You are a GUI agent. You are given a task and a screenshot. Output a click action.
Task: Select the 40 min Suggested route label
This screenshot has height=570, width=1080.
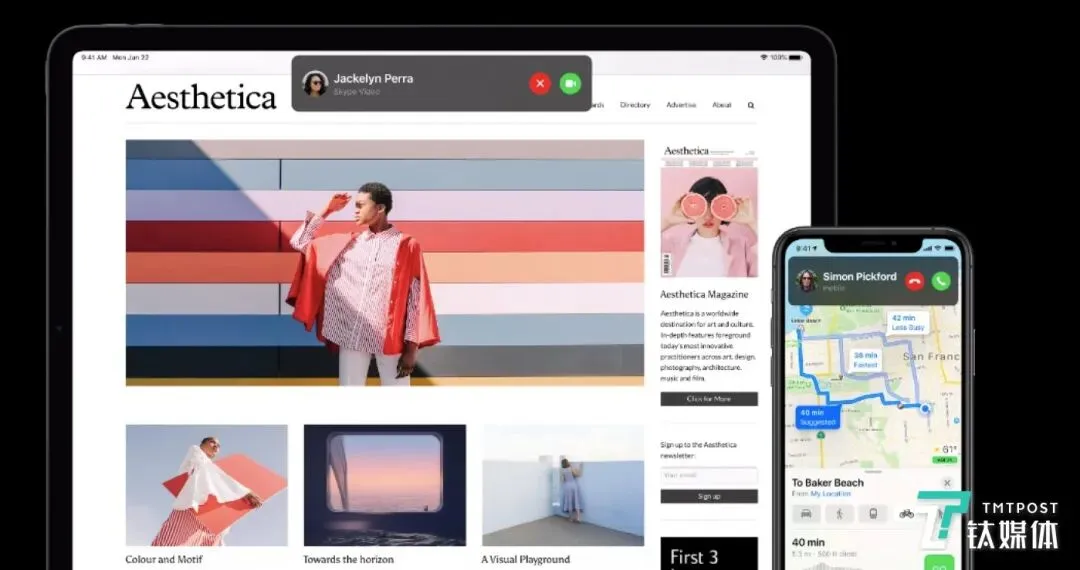[818, 417]
